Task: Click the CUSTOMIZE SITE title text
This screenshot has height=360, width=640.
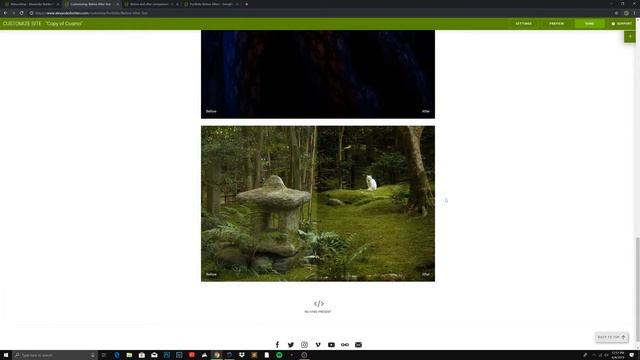Action: (22, 24)
